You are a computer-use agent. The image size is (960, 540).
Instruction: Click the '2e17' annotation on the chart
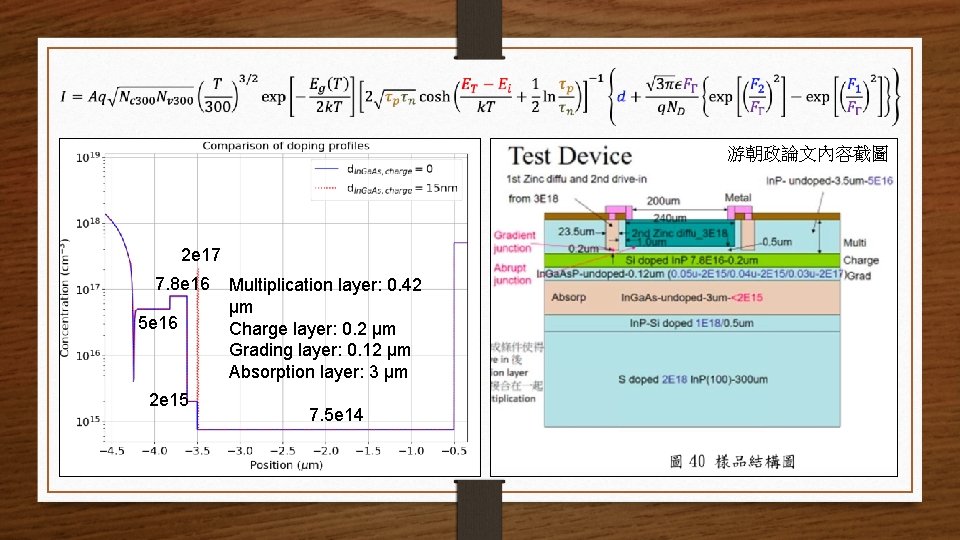click(x=201, y=255)
